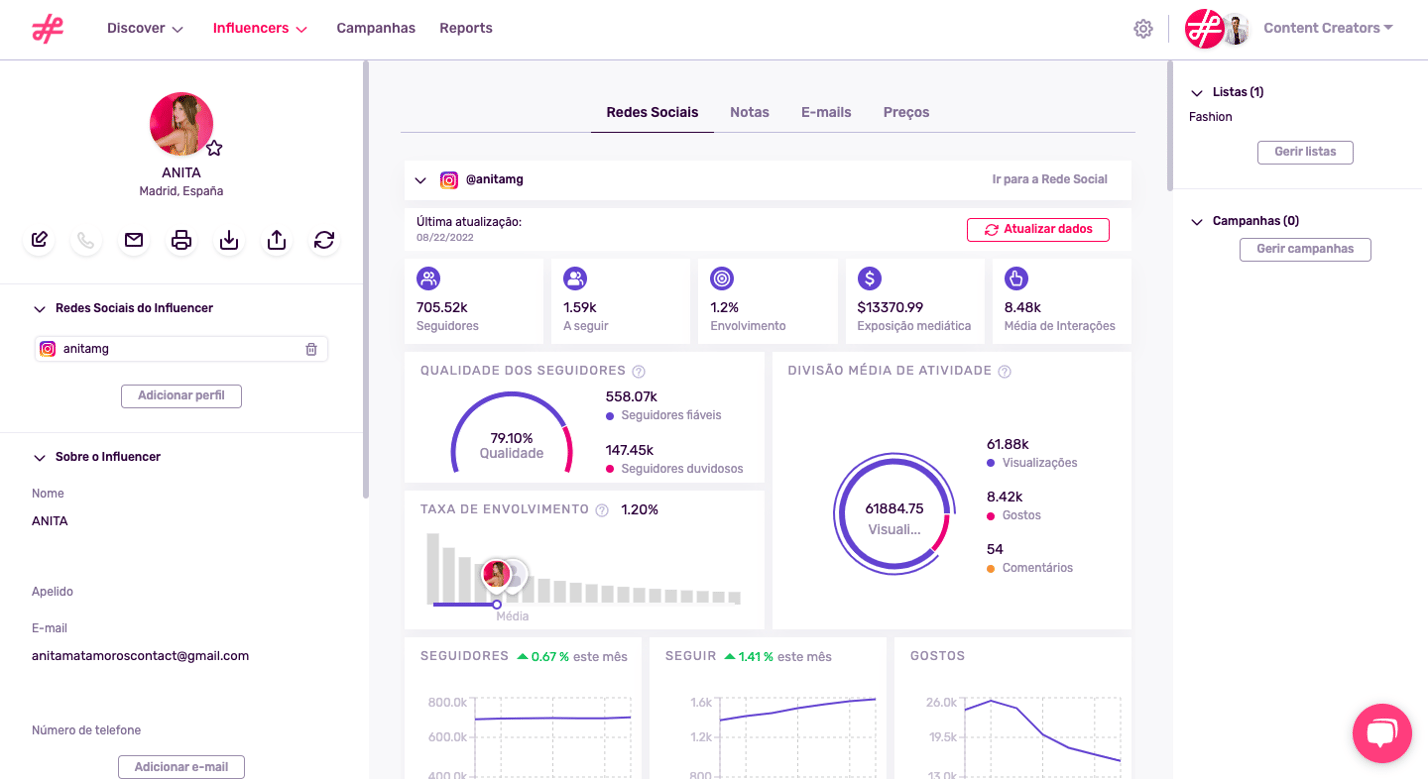Collapse Redes Sociais do Influencer section
This screenshot has height=779, width=1428.
40,309
